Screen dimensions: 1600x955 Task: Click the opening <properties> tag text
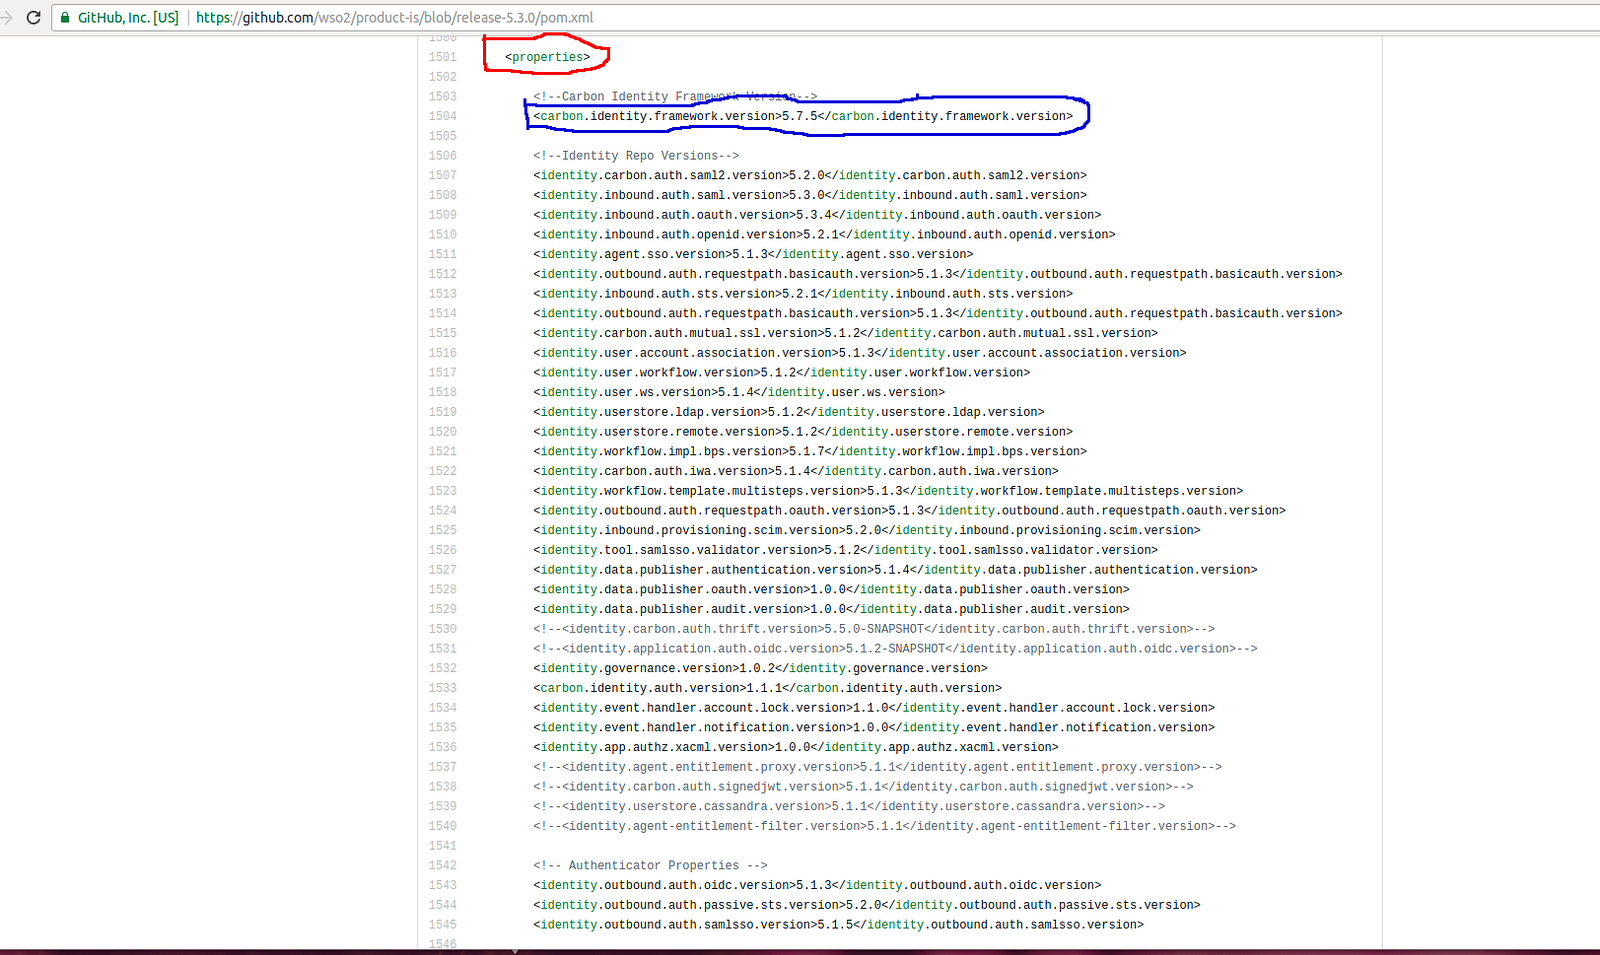pos(548,58)
